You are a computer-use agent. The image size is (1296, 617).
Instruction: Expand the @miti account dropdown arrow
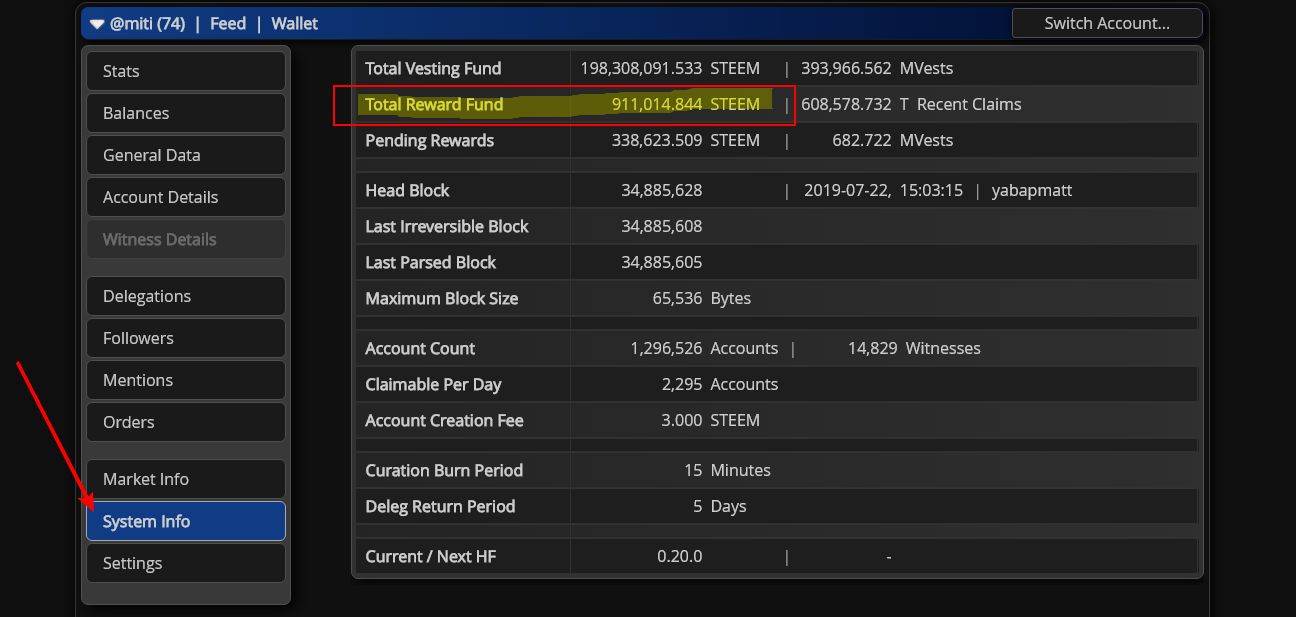[x=97, y=23]
